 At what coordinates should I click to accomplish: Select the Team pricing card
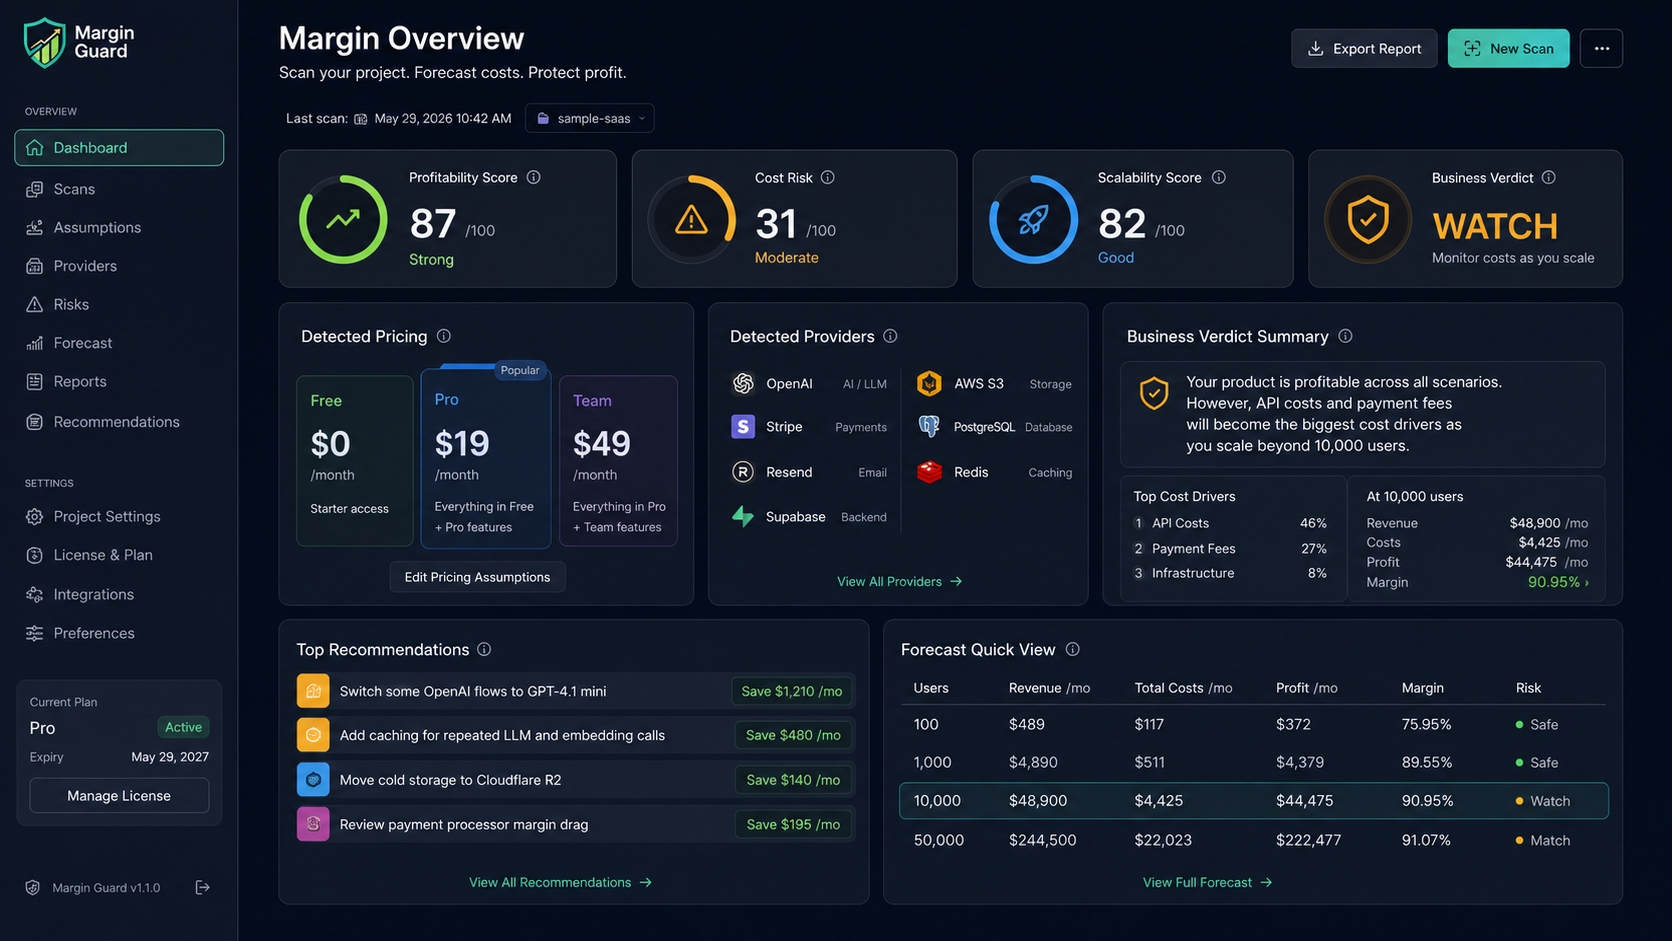pyautogui.click(x=618, y=461)
